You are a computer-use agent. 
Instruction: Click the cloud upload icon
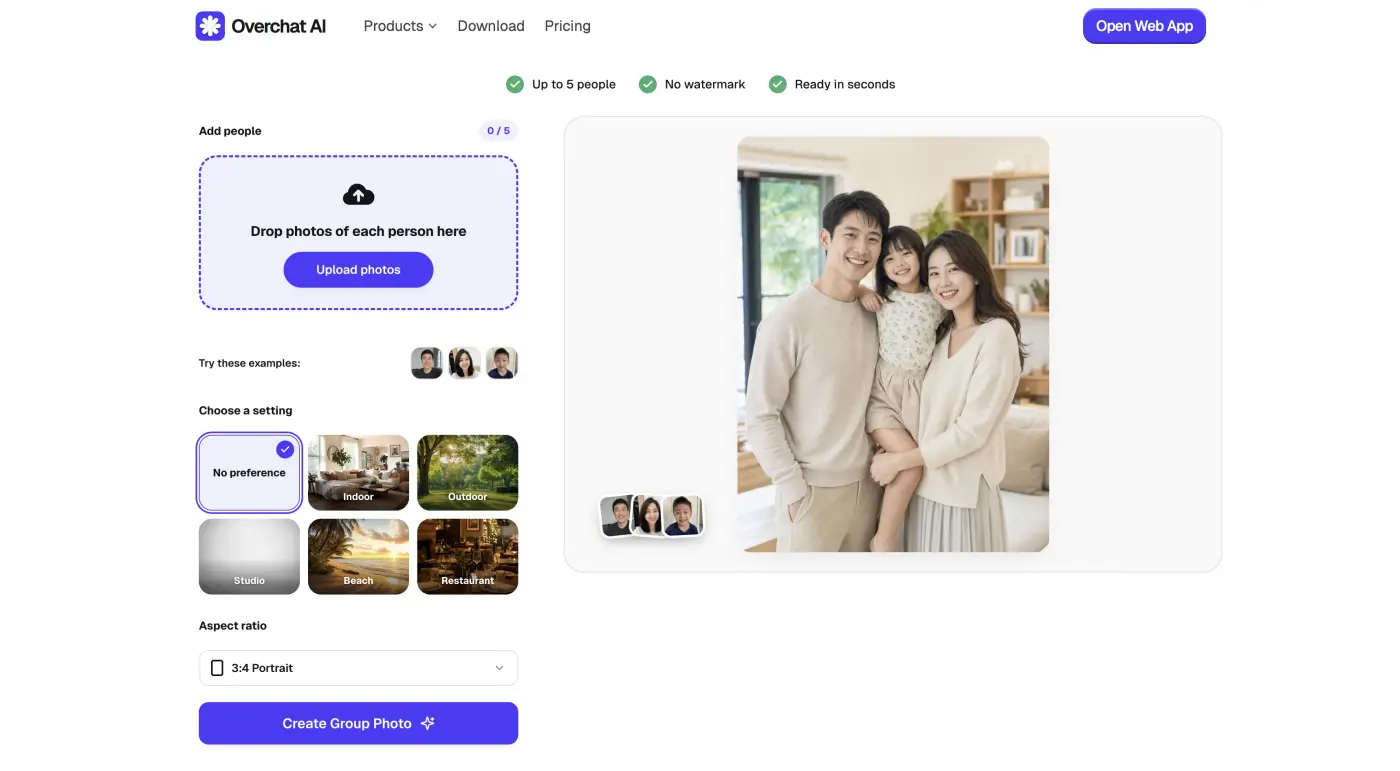tap(358, 194)
